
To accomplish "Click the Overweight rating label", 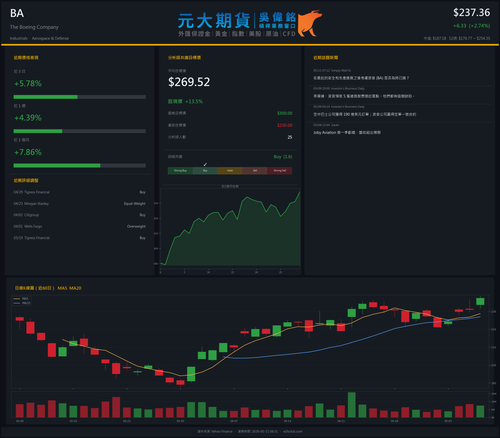I will click(x=136, y=226).
